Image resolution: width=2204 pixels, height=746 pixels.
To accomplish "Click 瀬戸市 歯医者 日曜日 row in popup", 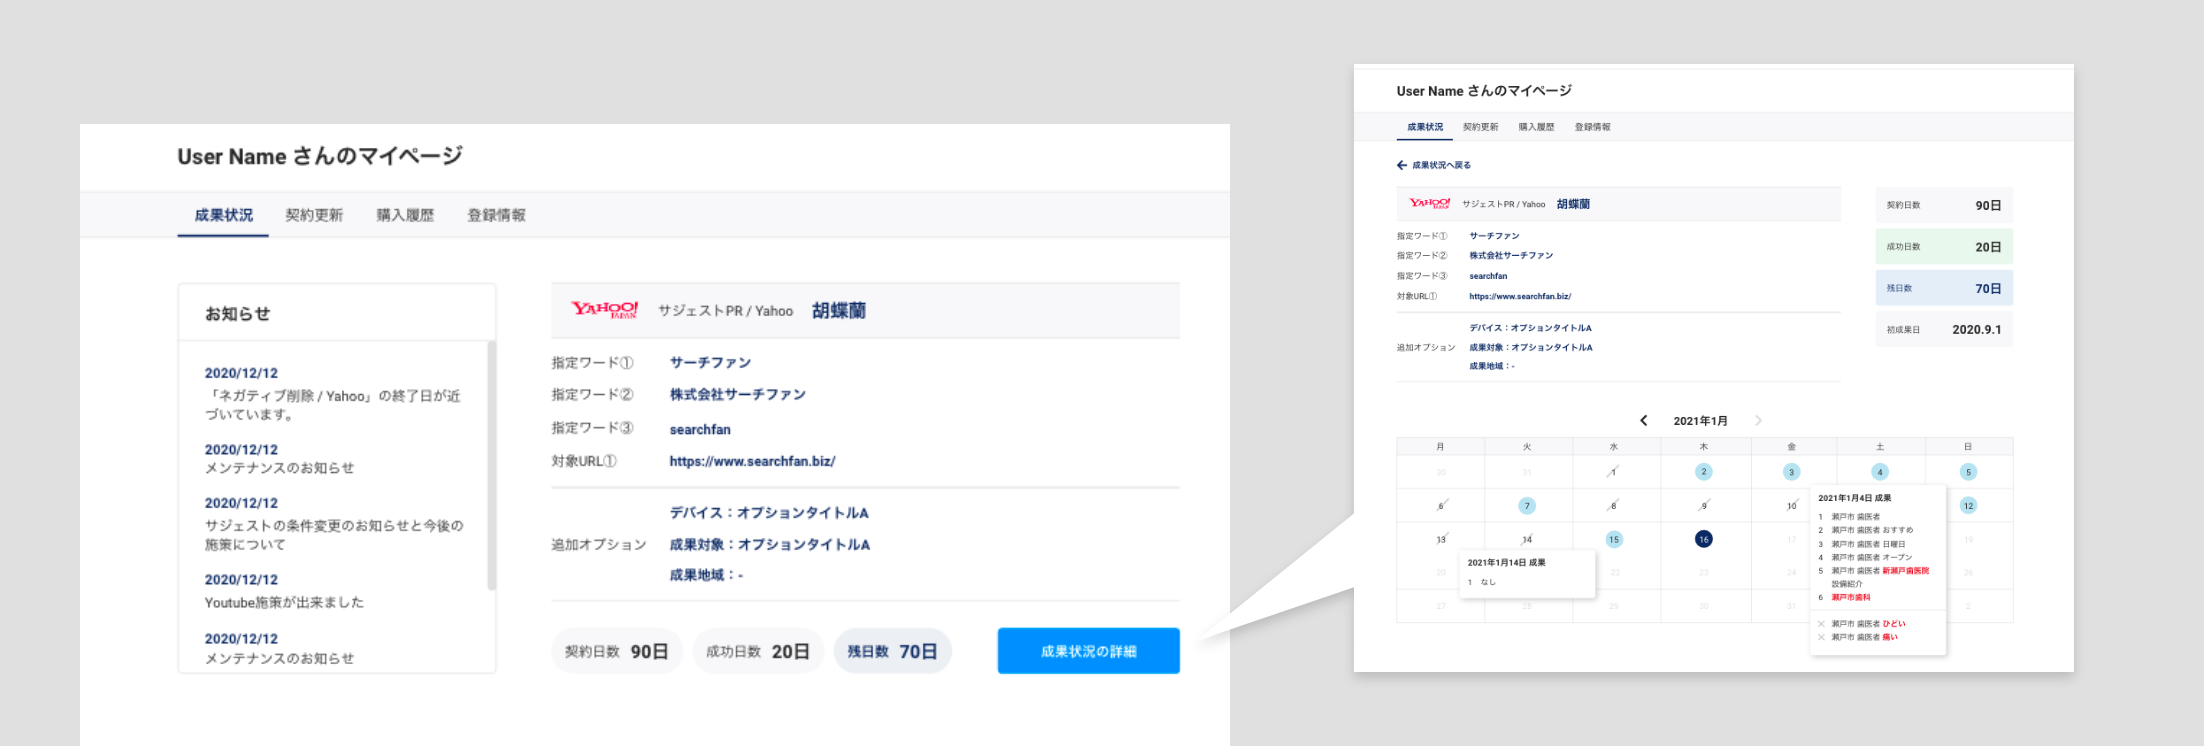I will coord(1862,544).
